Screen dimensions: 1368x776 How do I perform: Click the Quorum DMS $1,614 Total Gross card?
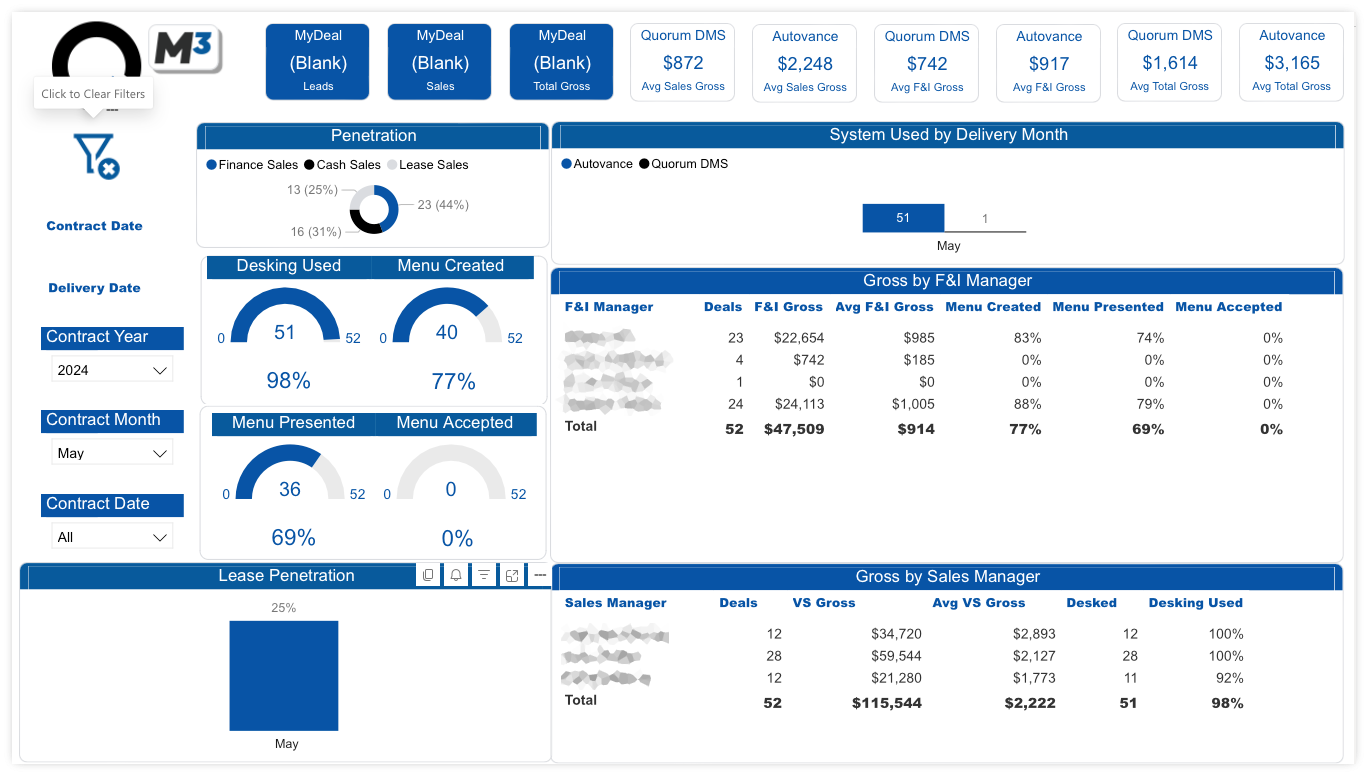(1170, 62)
